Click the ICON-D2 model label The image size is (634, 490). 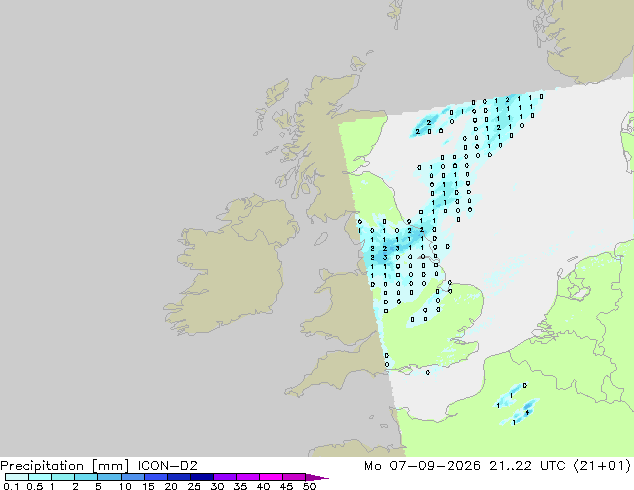(x=167, y=465)
